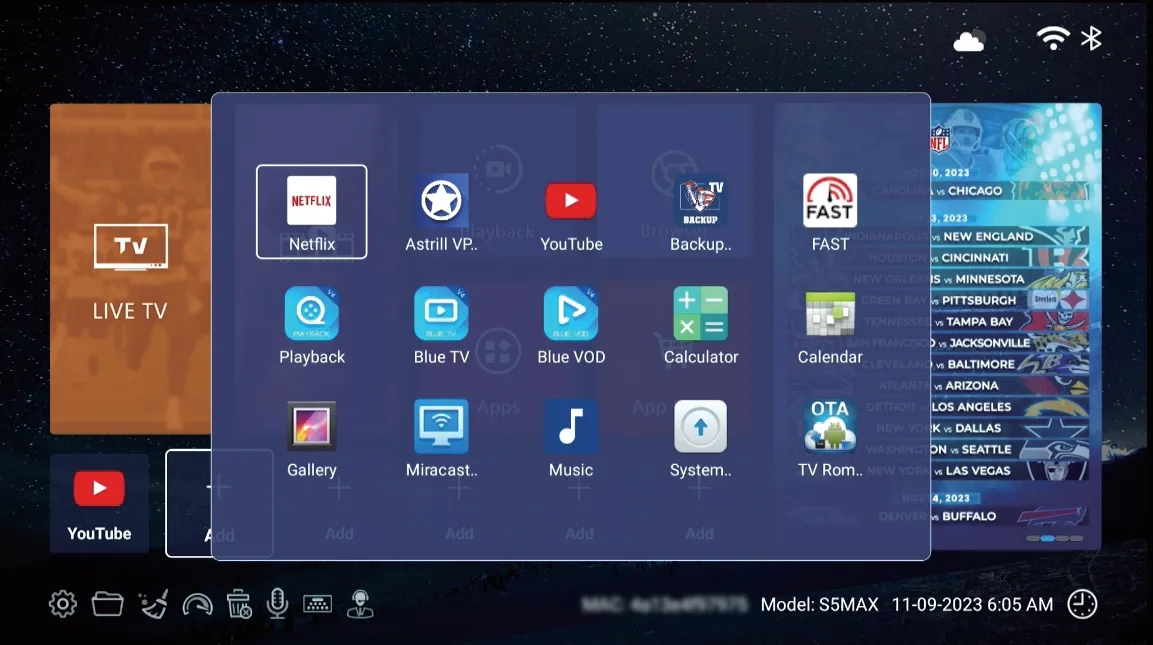Open the speed test gauge icon

coord(197,605)
